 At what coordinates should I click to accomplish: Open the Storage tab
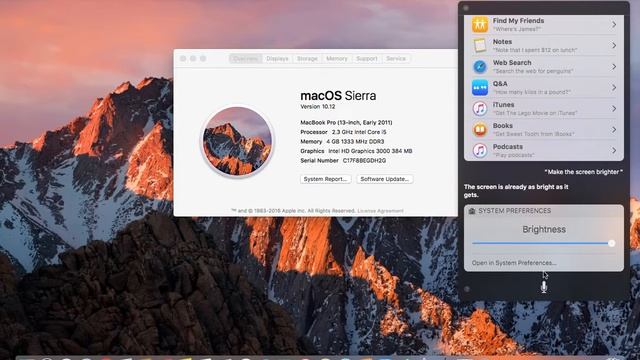click(x=307, y=59)
